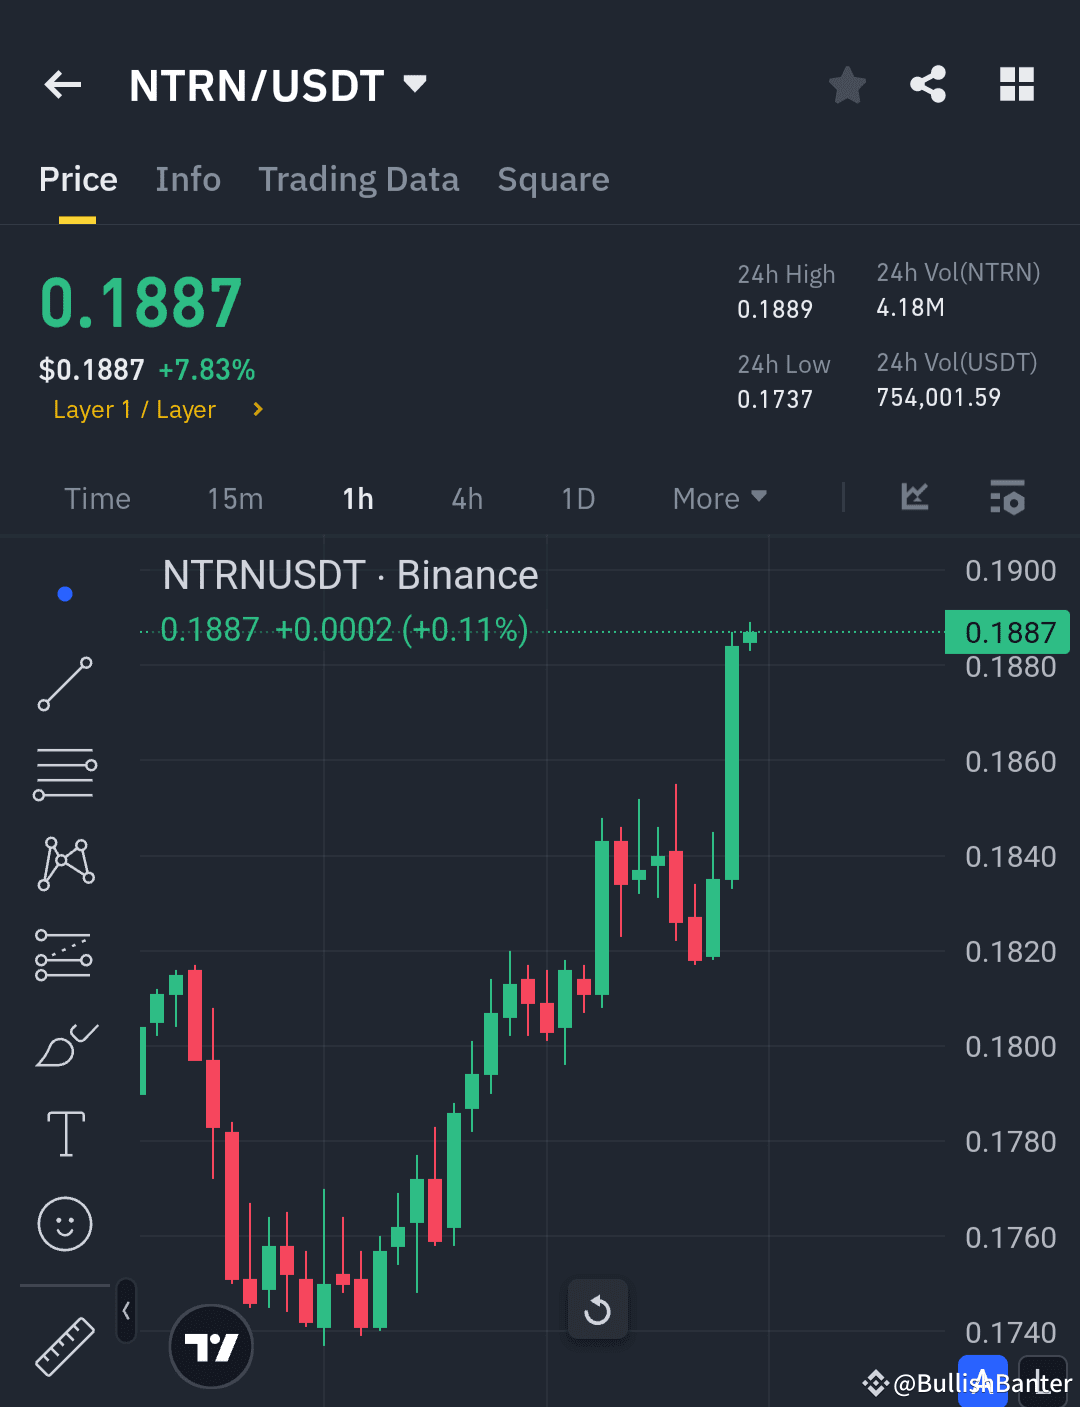Expand the More timeframe dropdown
Image resolution: width=1080 pixels, height=1407 pixels.
click(718, 498)
